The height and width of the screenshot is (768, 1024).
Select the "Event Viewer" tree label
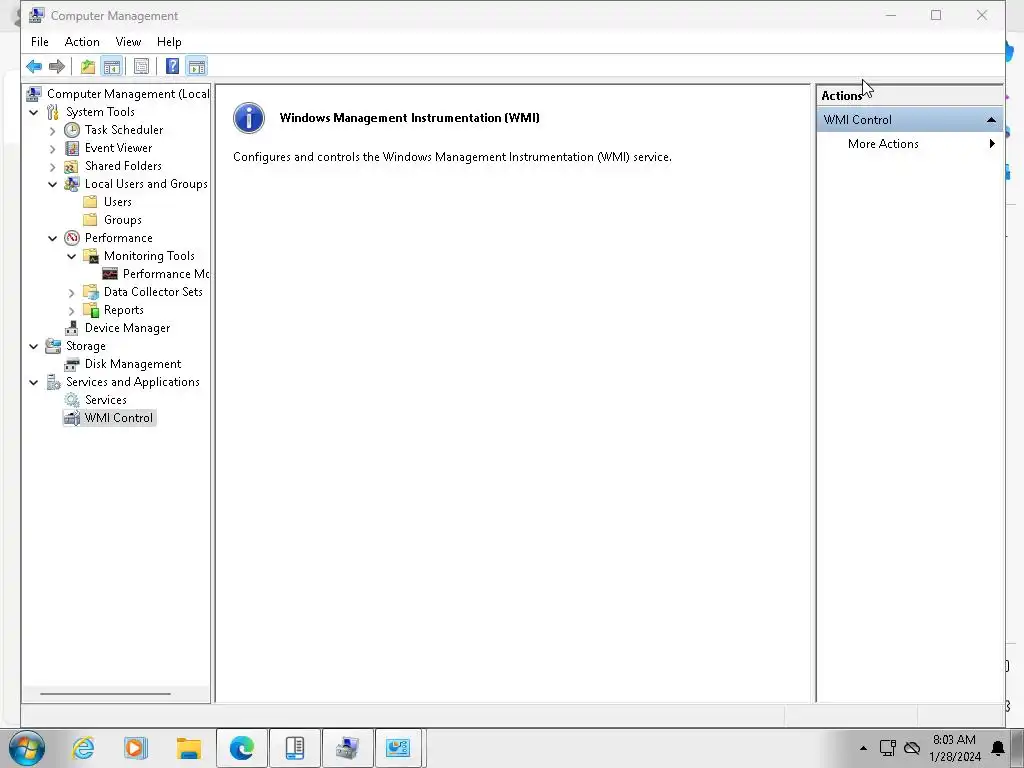[118, 148]
